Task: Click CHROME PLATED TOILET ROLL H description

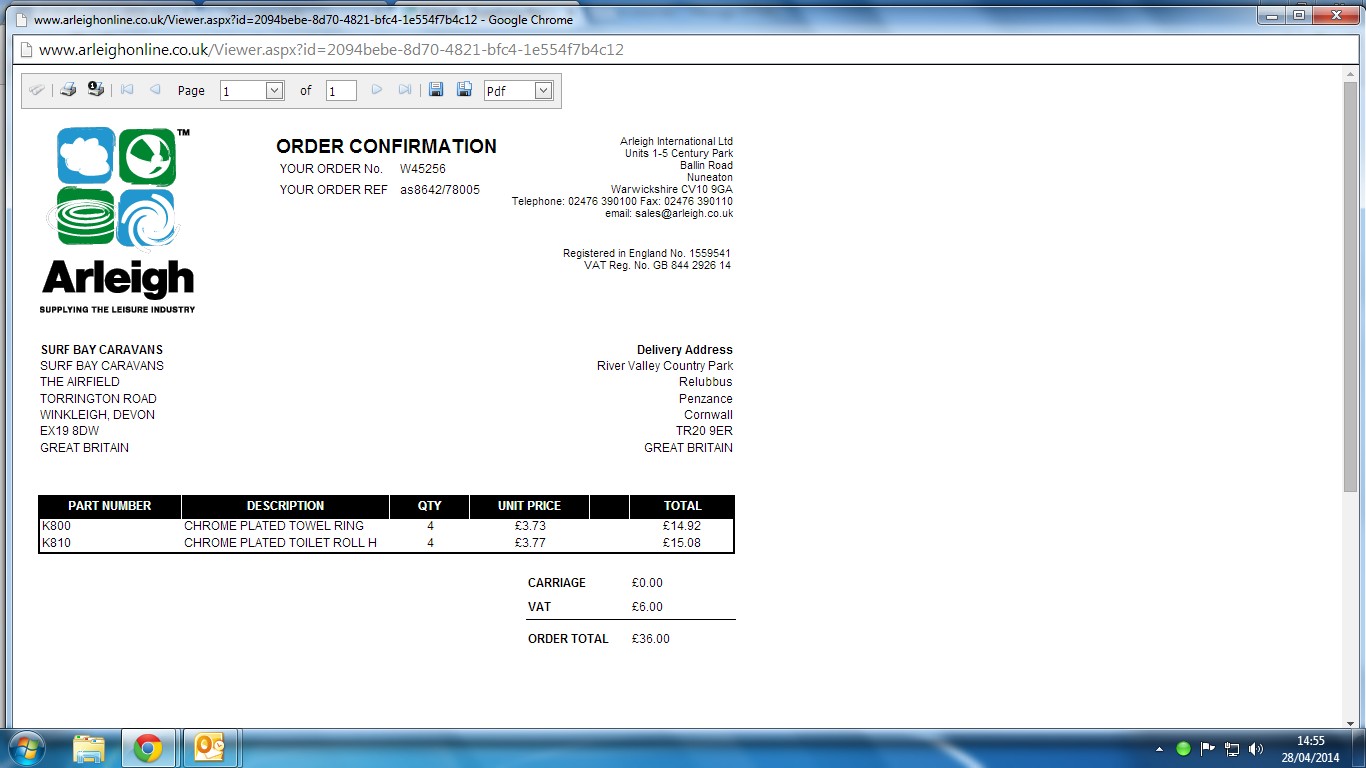Action: pos(281,543)
